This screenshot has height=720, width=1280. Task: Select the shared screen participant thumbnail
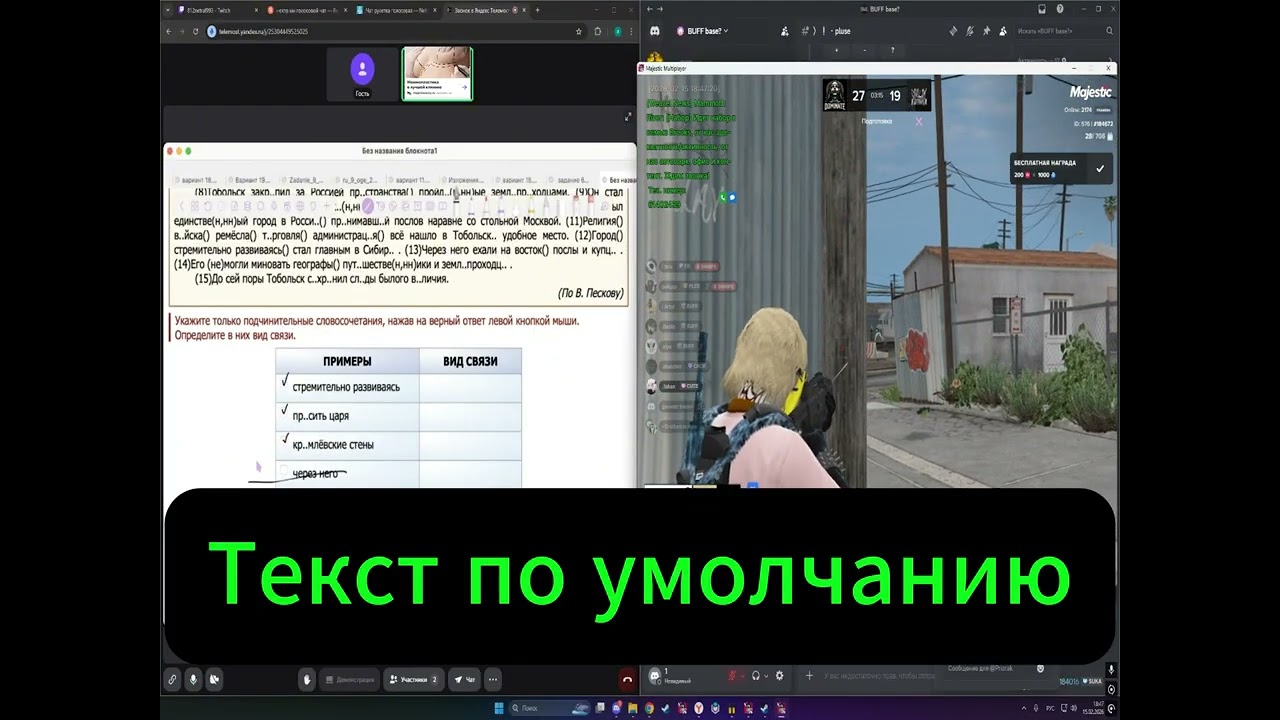tap(437, 74)
